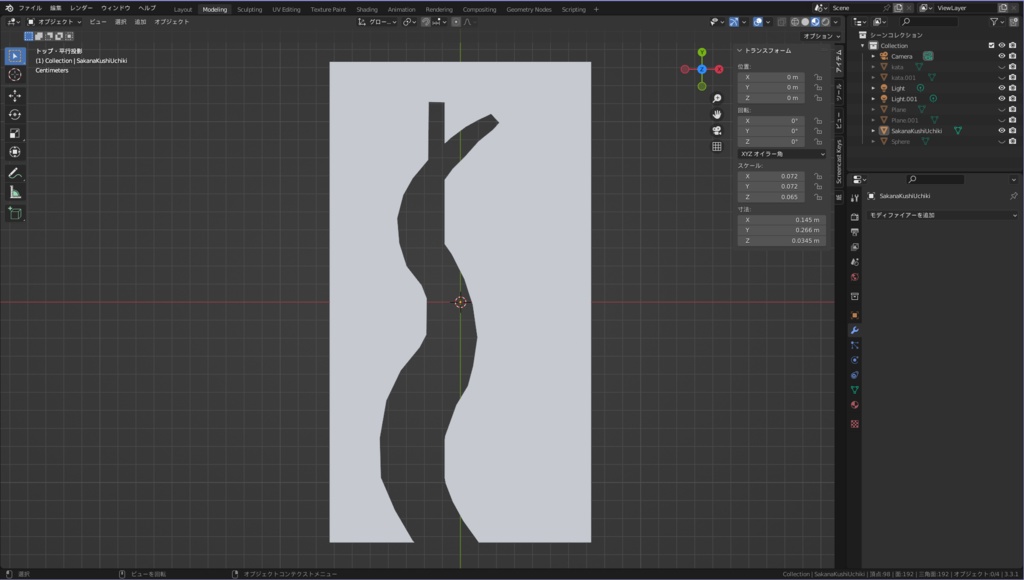Click the camera view icon in viewport
This screenshot has width=1024, height=580.
click(x=717, y=130)
